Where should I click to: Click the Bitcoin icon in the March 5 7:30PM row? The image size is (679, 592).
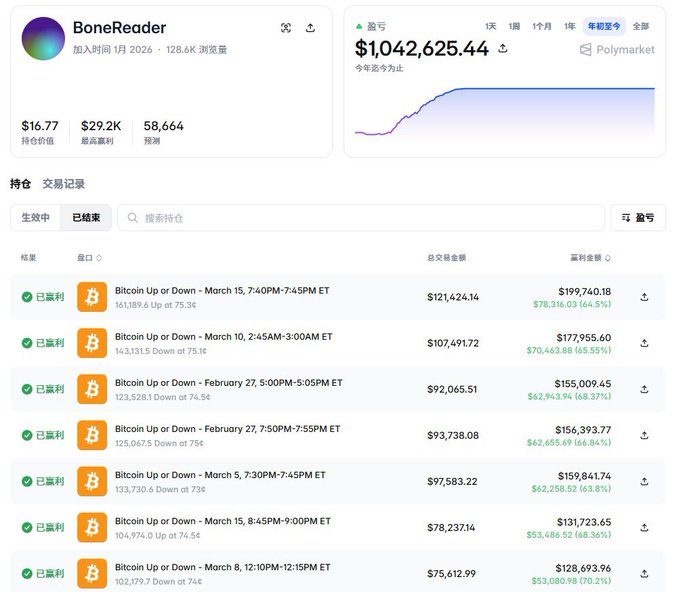pyautogui.click(x=92, y=481)
